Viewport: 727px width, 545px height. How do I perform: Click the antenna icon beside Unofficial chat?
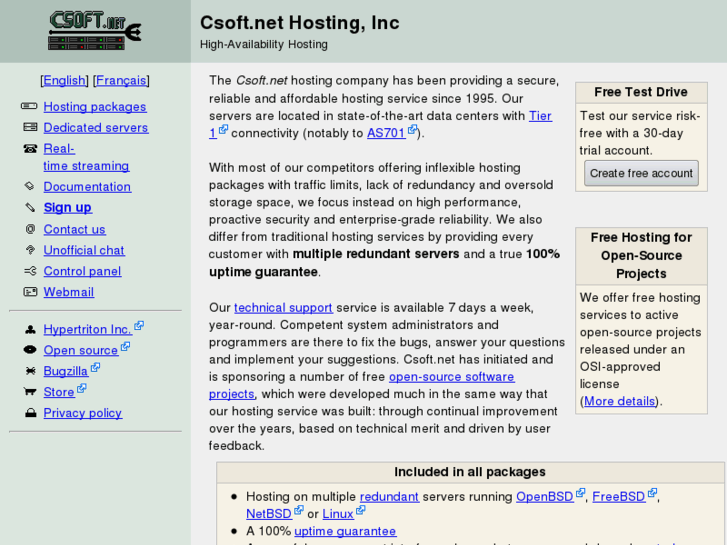tap(30, 250)
